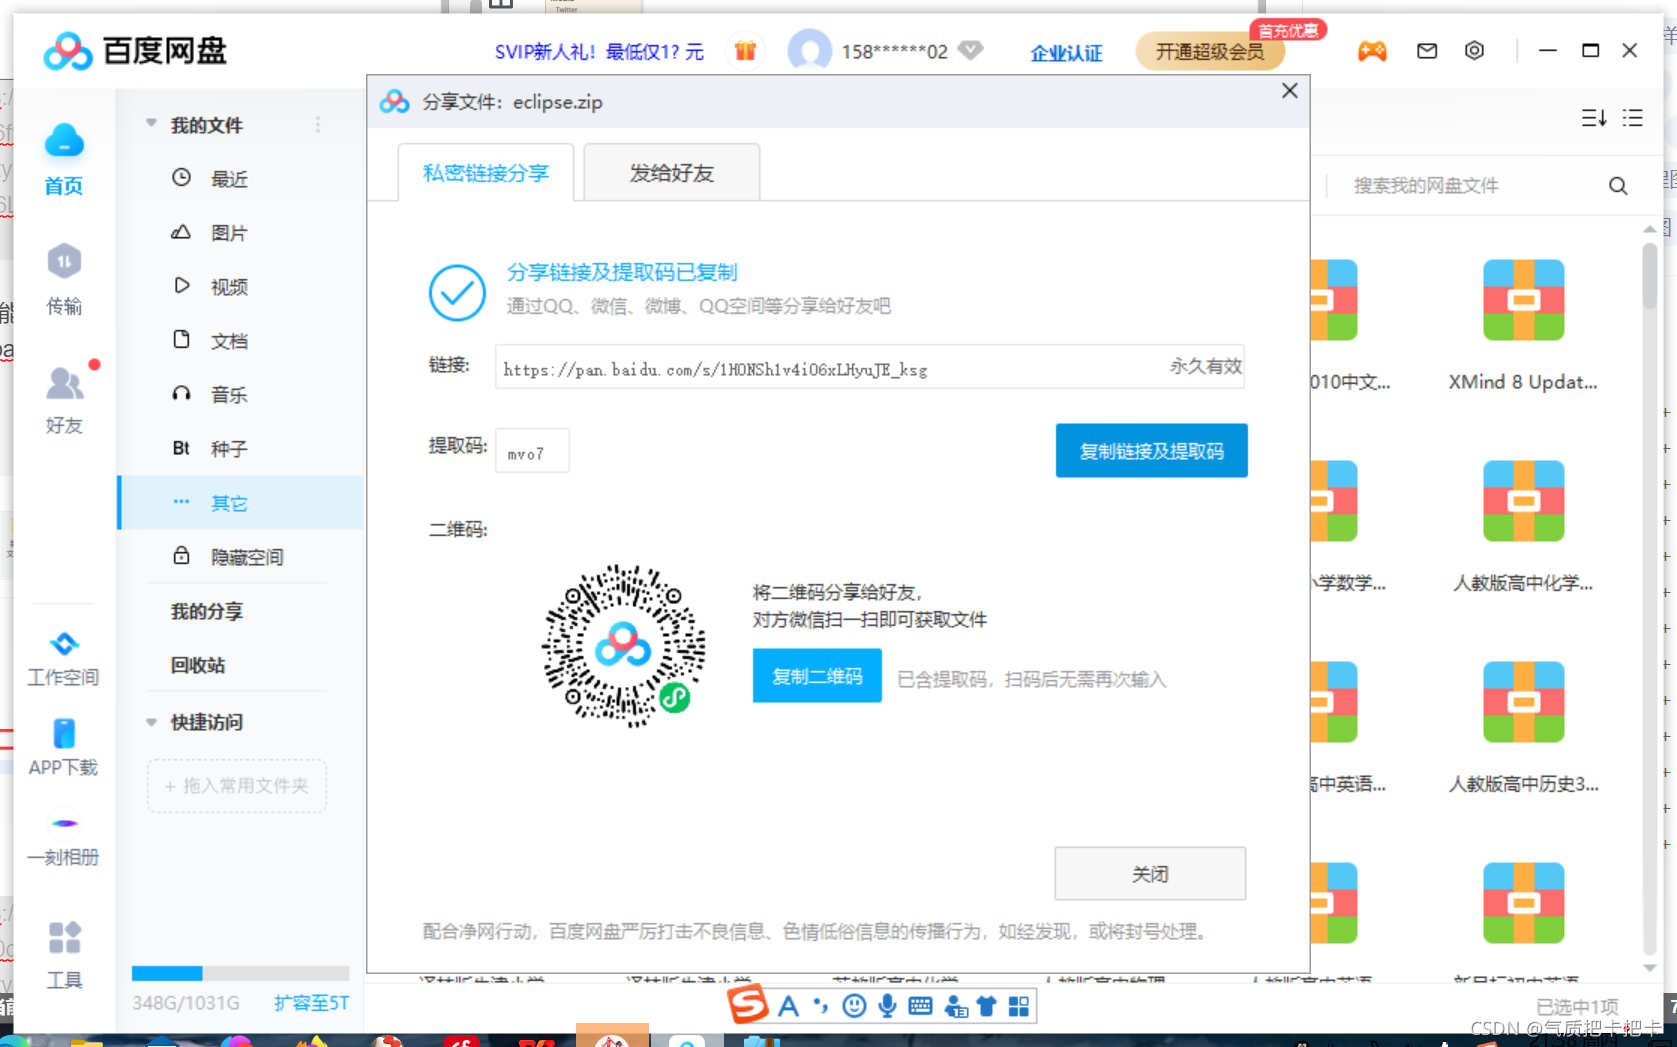Close the eclipse.zip share dialog
The height and width of the screenshot is (1047, 1677).
click(1290, 91)
